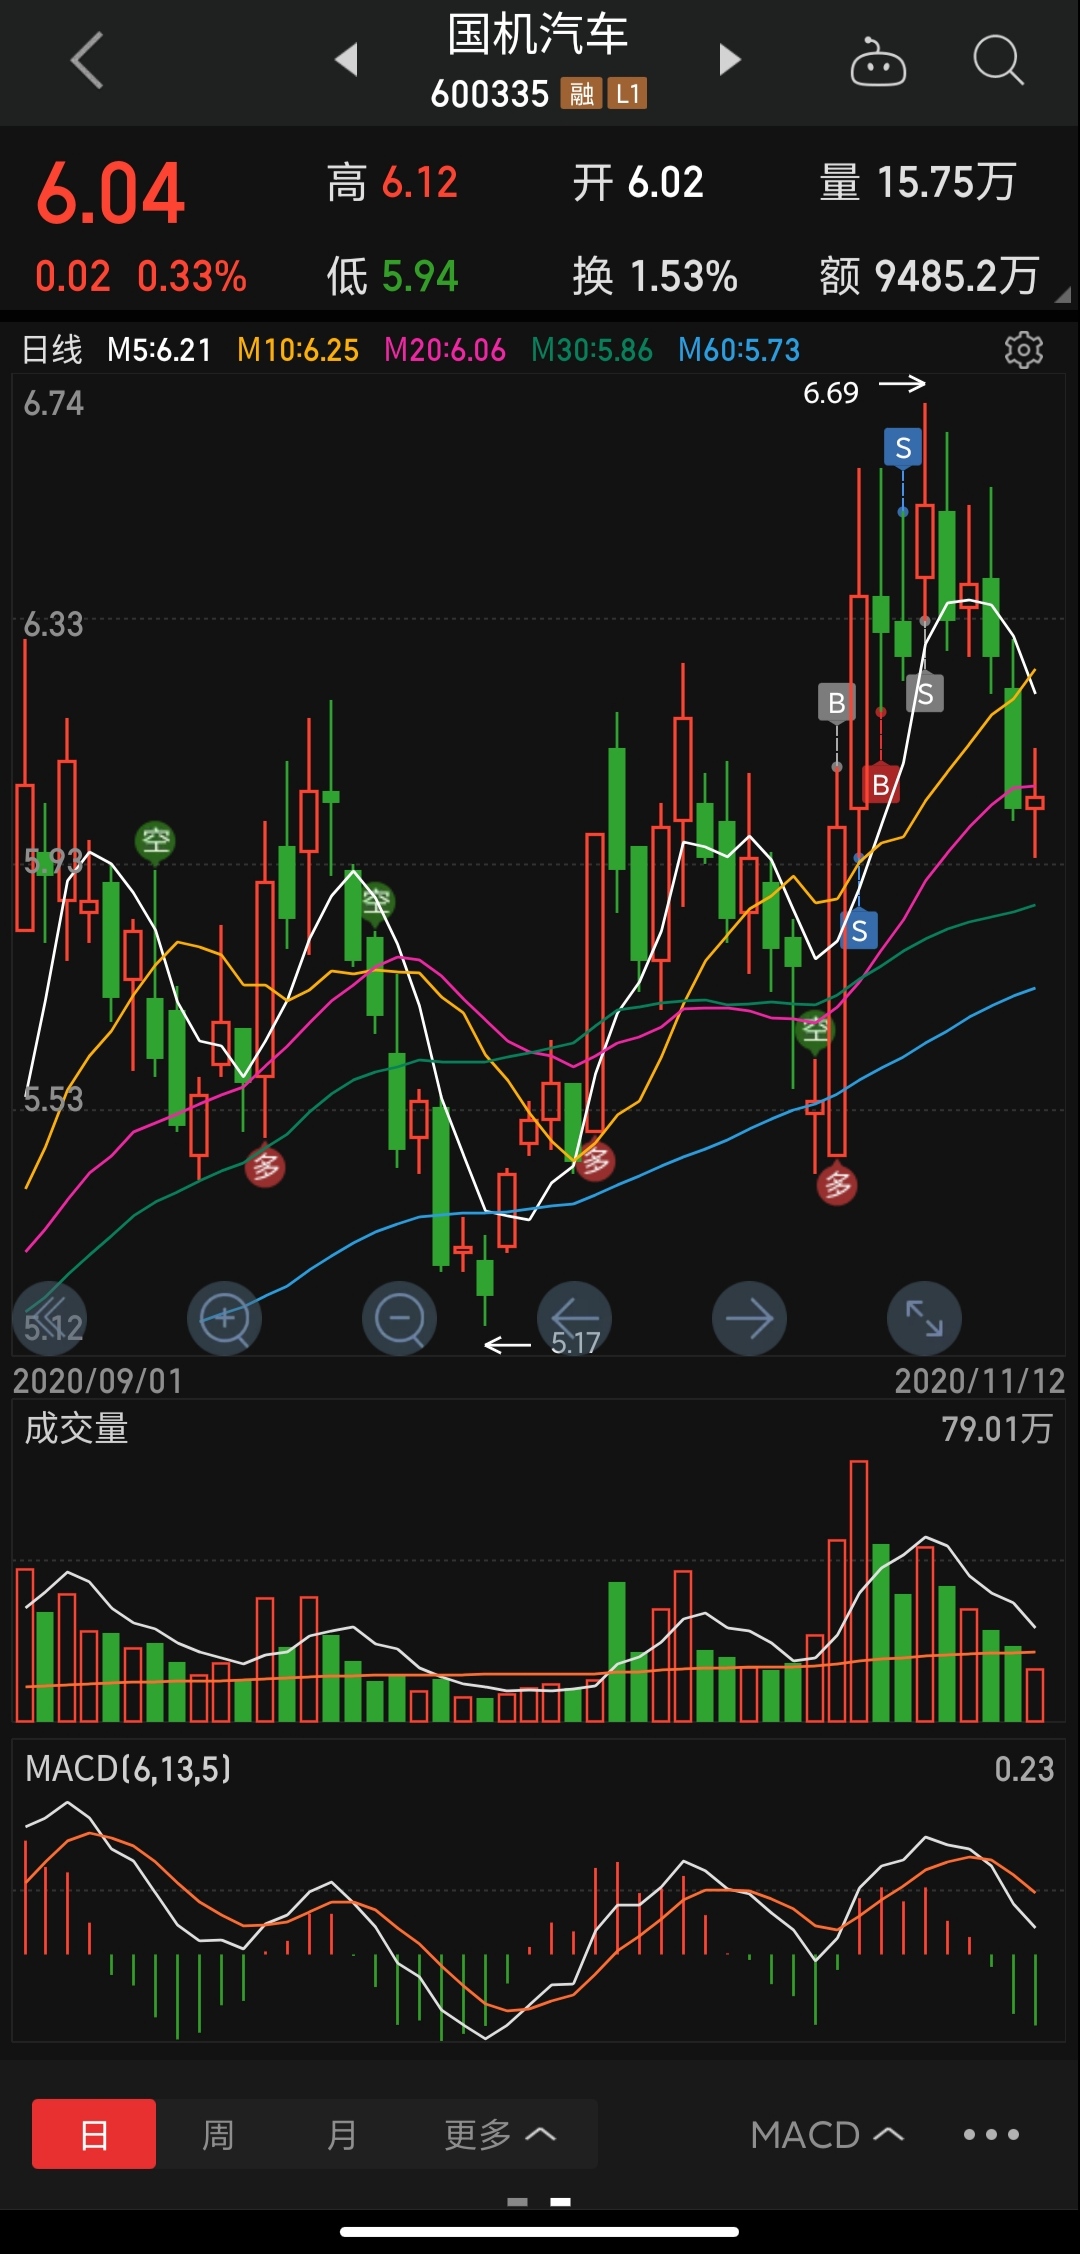Tap the blue S marker at the chart peak
Viewport: 1080px width, 2254px height.
tap(903, 448)
